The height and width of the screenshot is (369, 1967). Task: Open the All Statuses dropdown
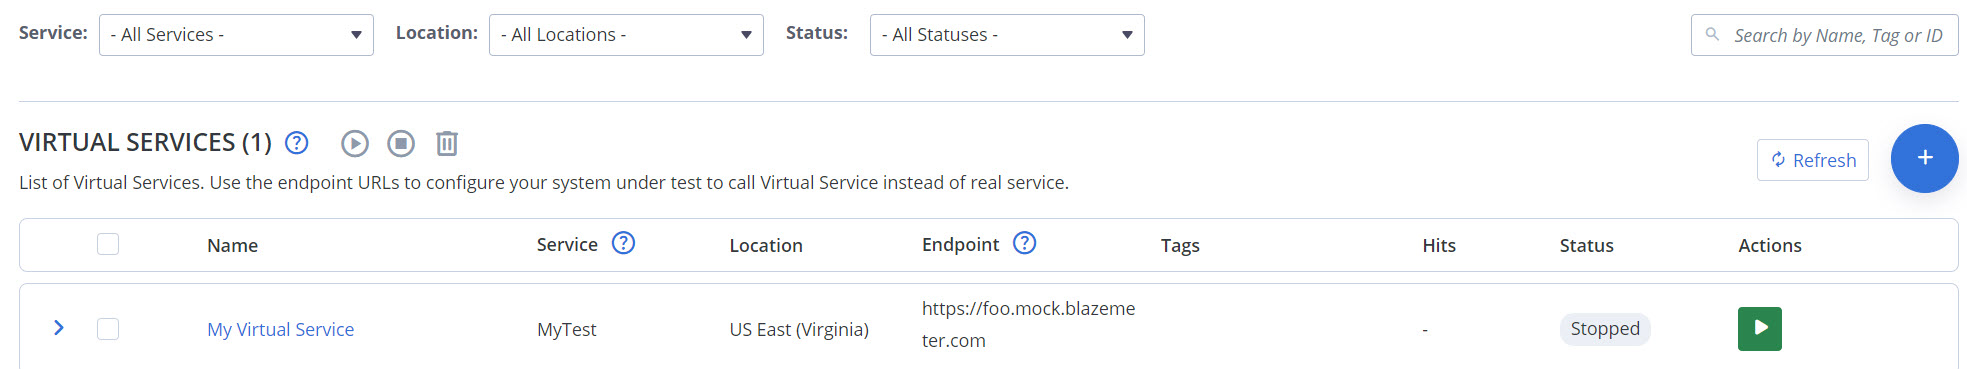(x=1007, y=35)
